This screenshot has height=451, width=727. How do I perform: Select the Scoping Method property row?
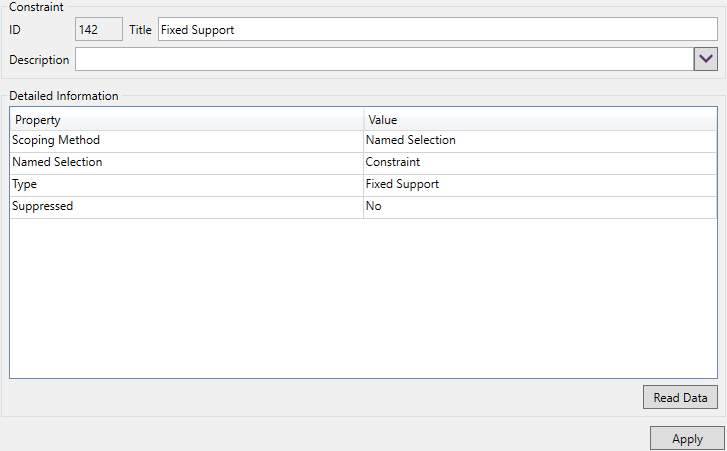point(187,141)
